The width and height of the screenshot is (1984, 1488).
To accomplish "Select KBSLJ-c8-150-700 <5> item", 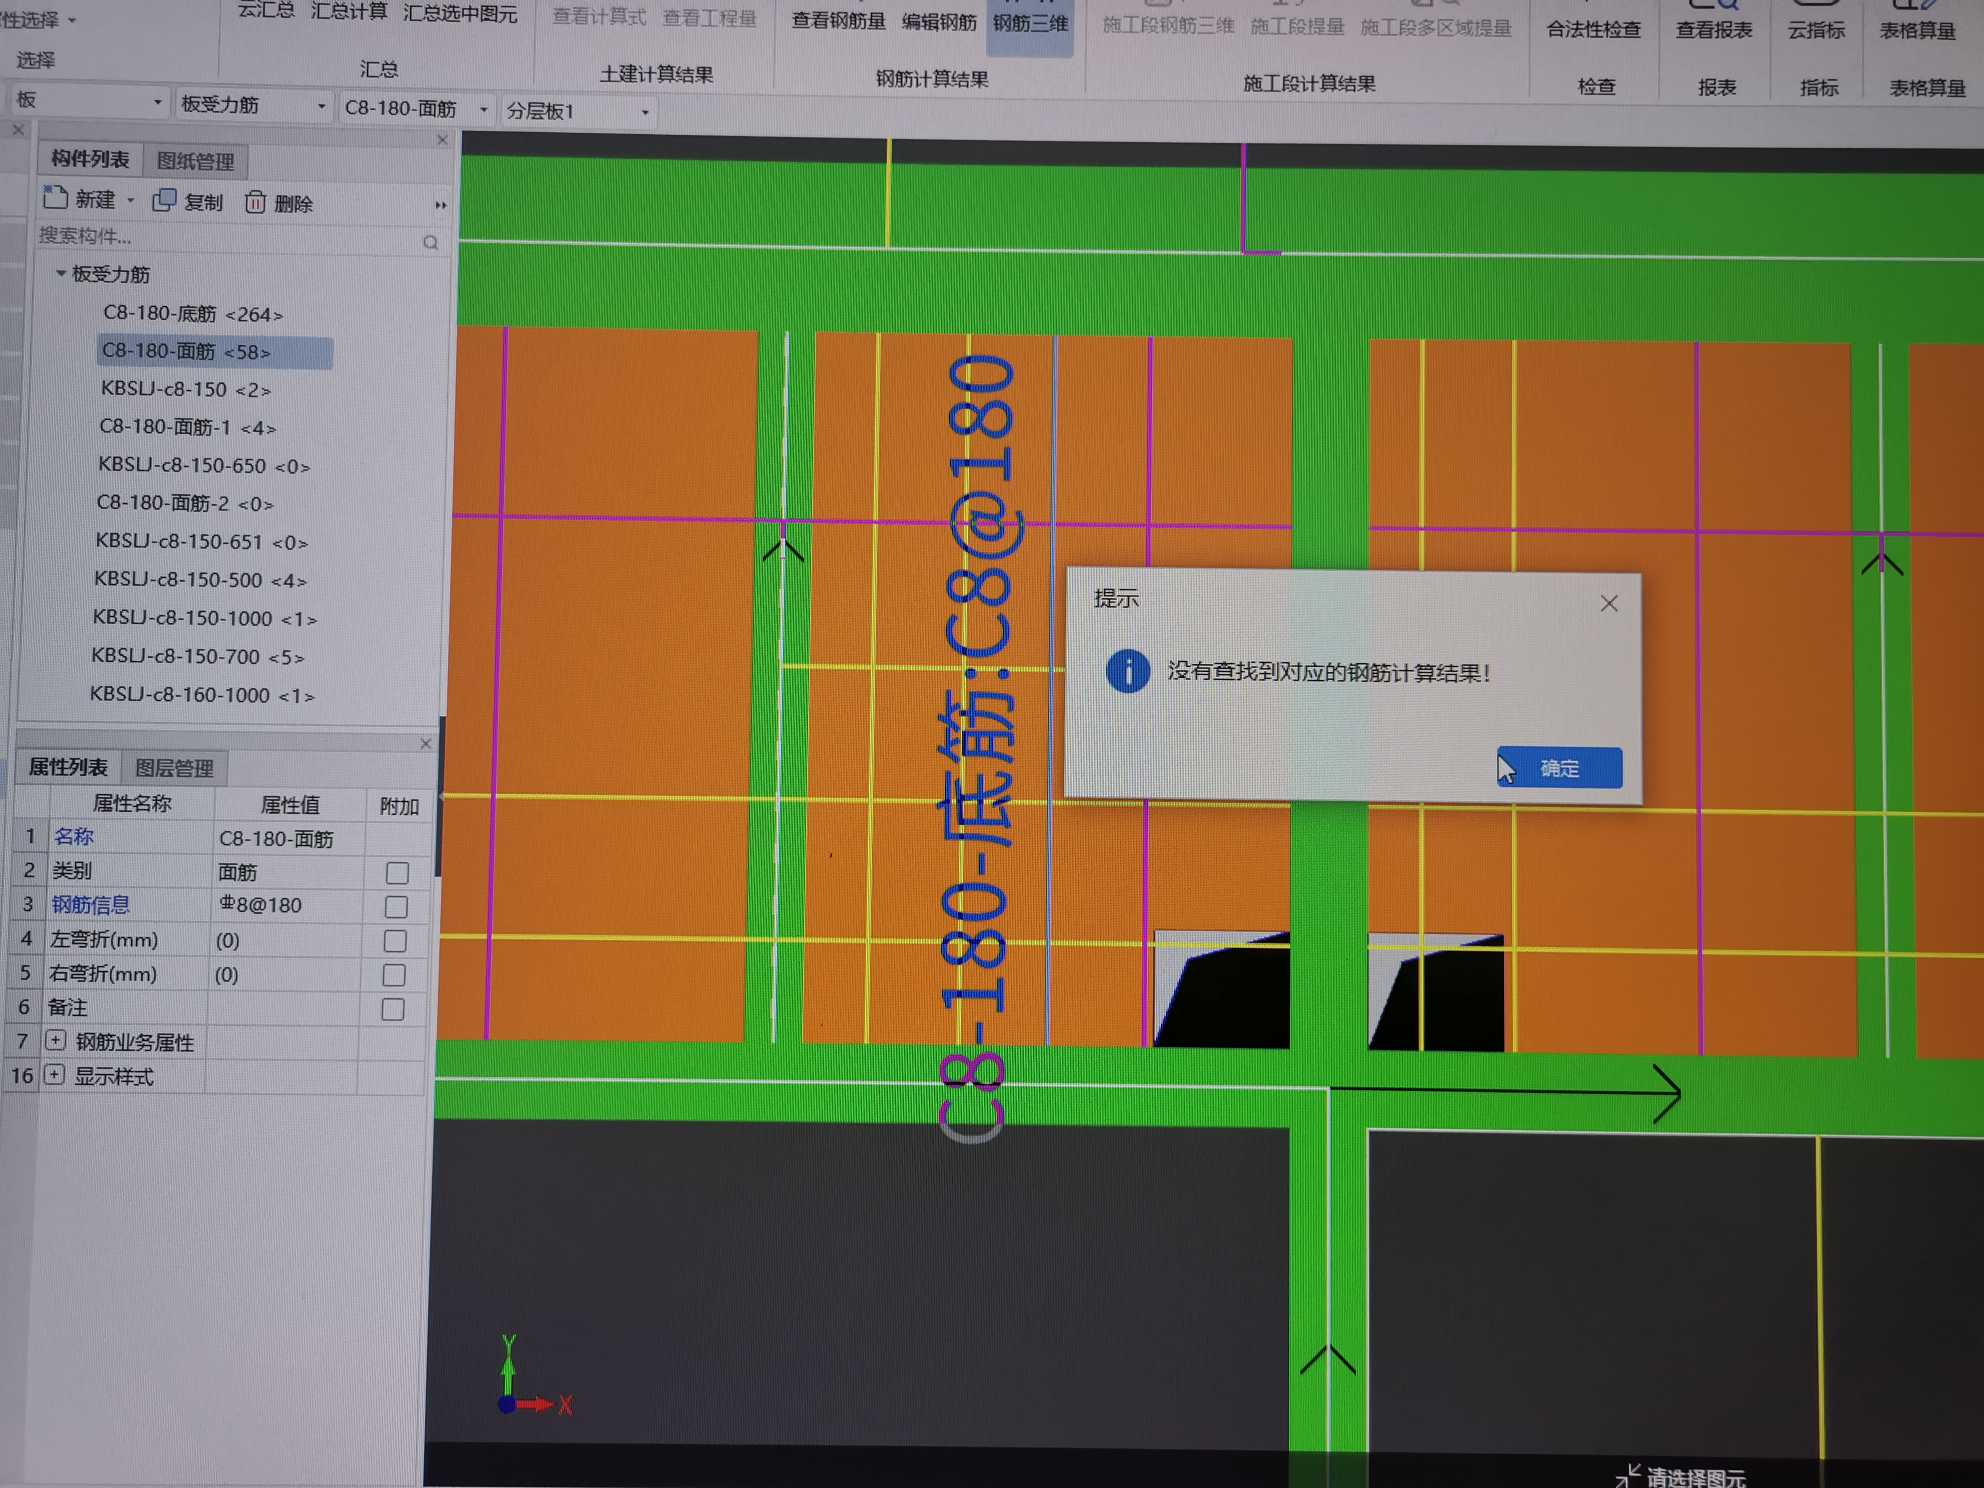I will [198, 656].
